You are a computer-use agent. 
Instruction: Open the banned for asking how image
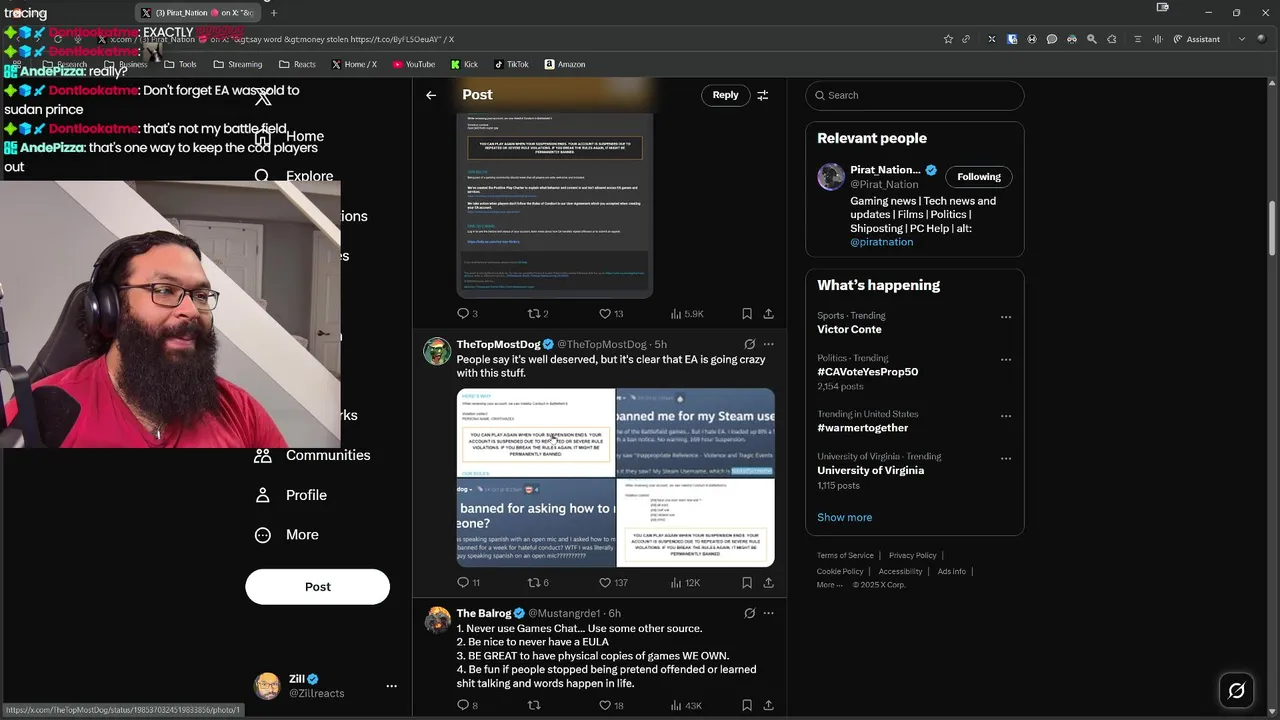pyautogui.click(x=536, y=523)
